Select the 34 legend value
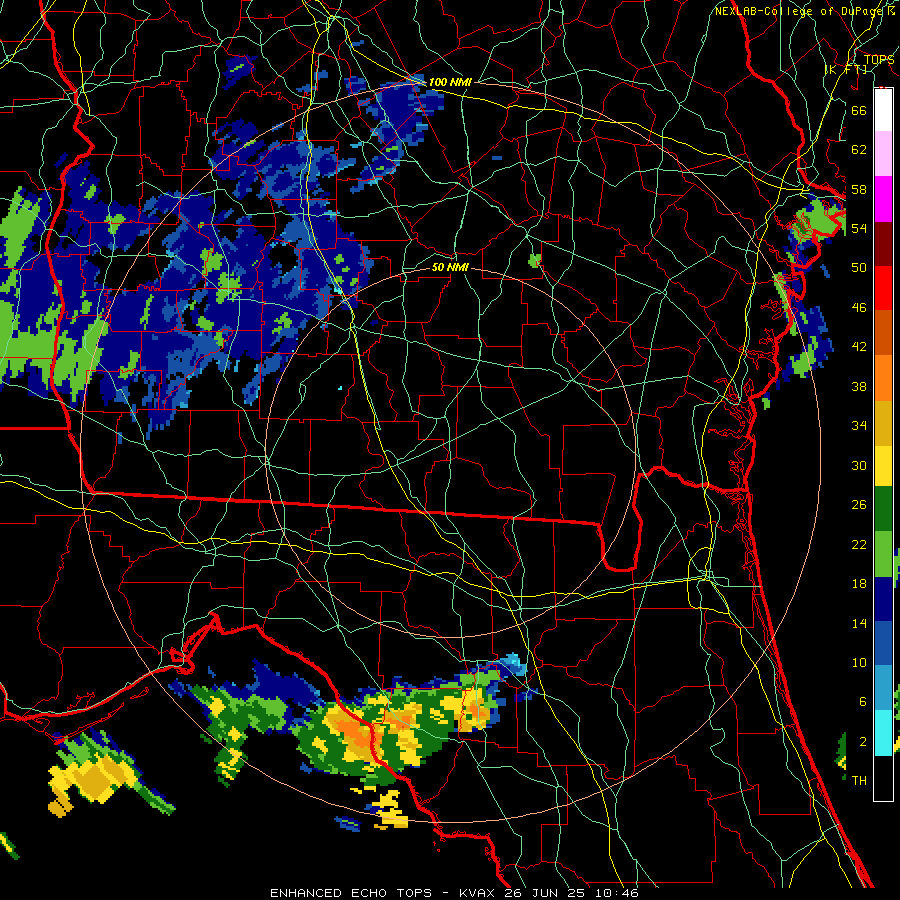This screenshot has height=900, width=900. point(859,426)
